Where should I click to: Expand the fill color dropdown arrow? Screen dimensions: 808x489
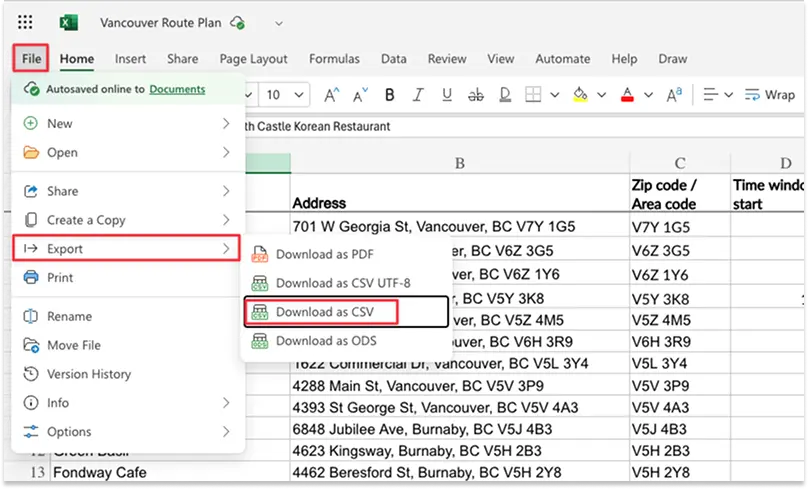[x=601, y=95]
